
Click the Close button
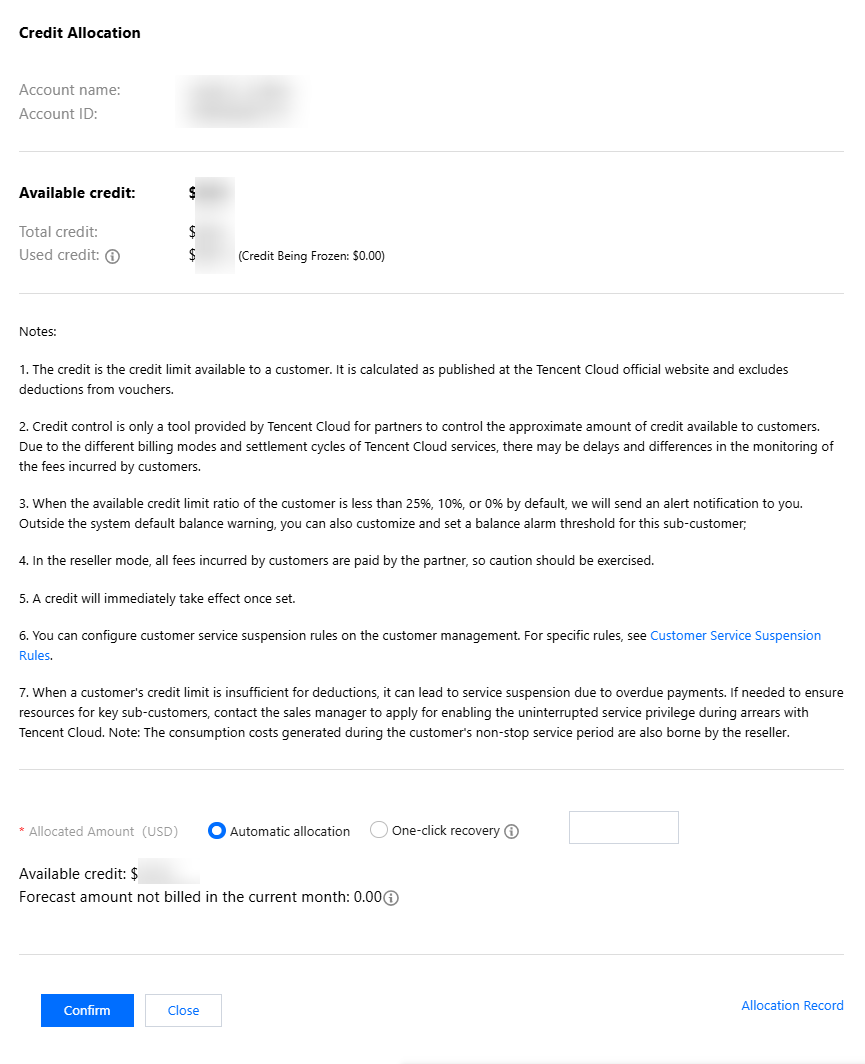(x=183, y=1010)
